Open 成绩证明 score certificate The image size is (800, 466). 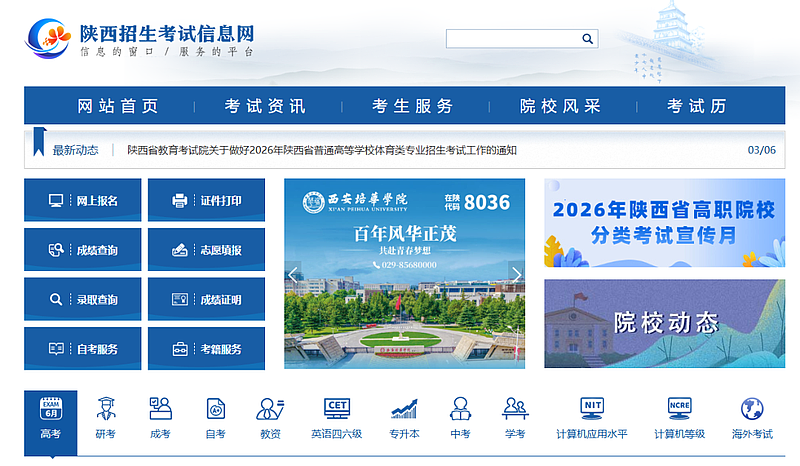pyautogui.click(x=207, y=299)
